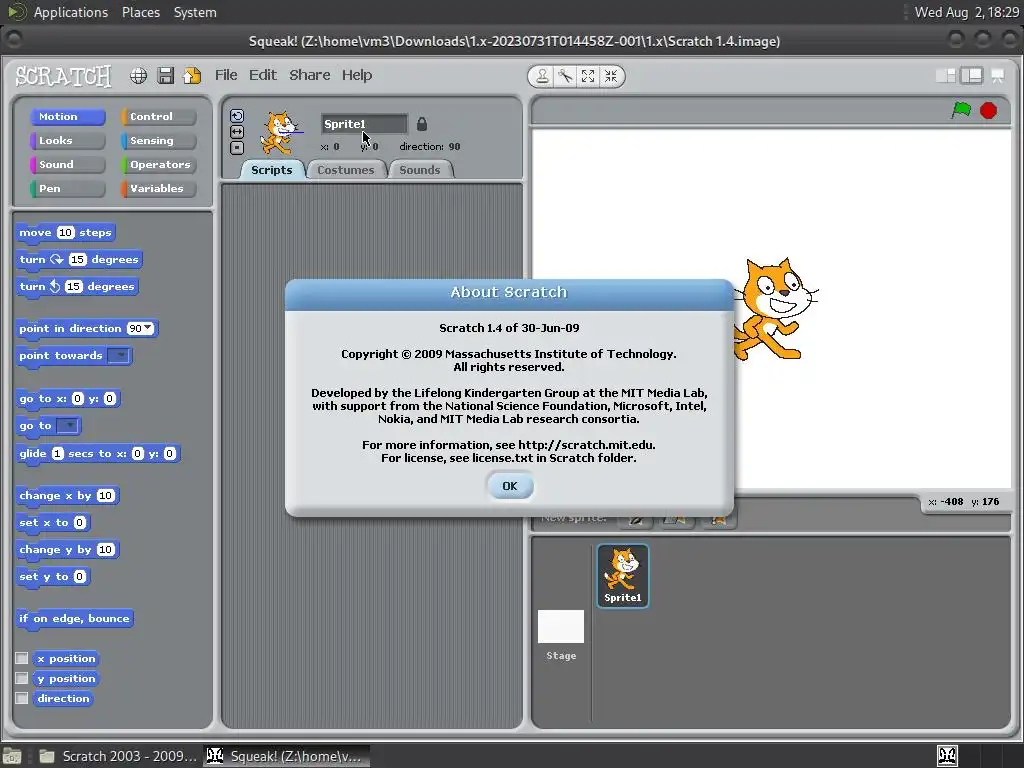
Task: Toggle the sprite lock icon
Action: pyautogui.click(x=422, y=123)
